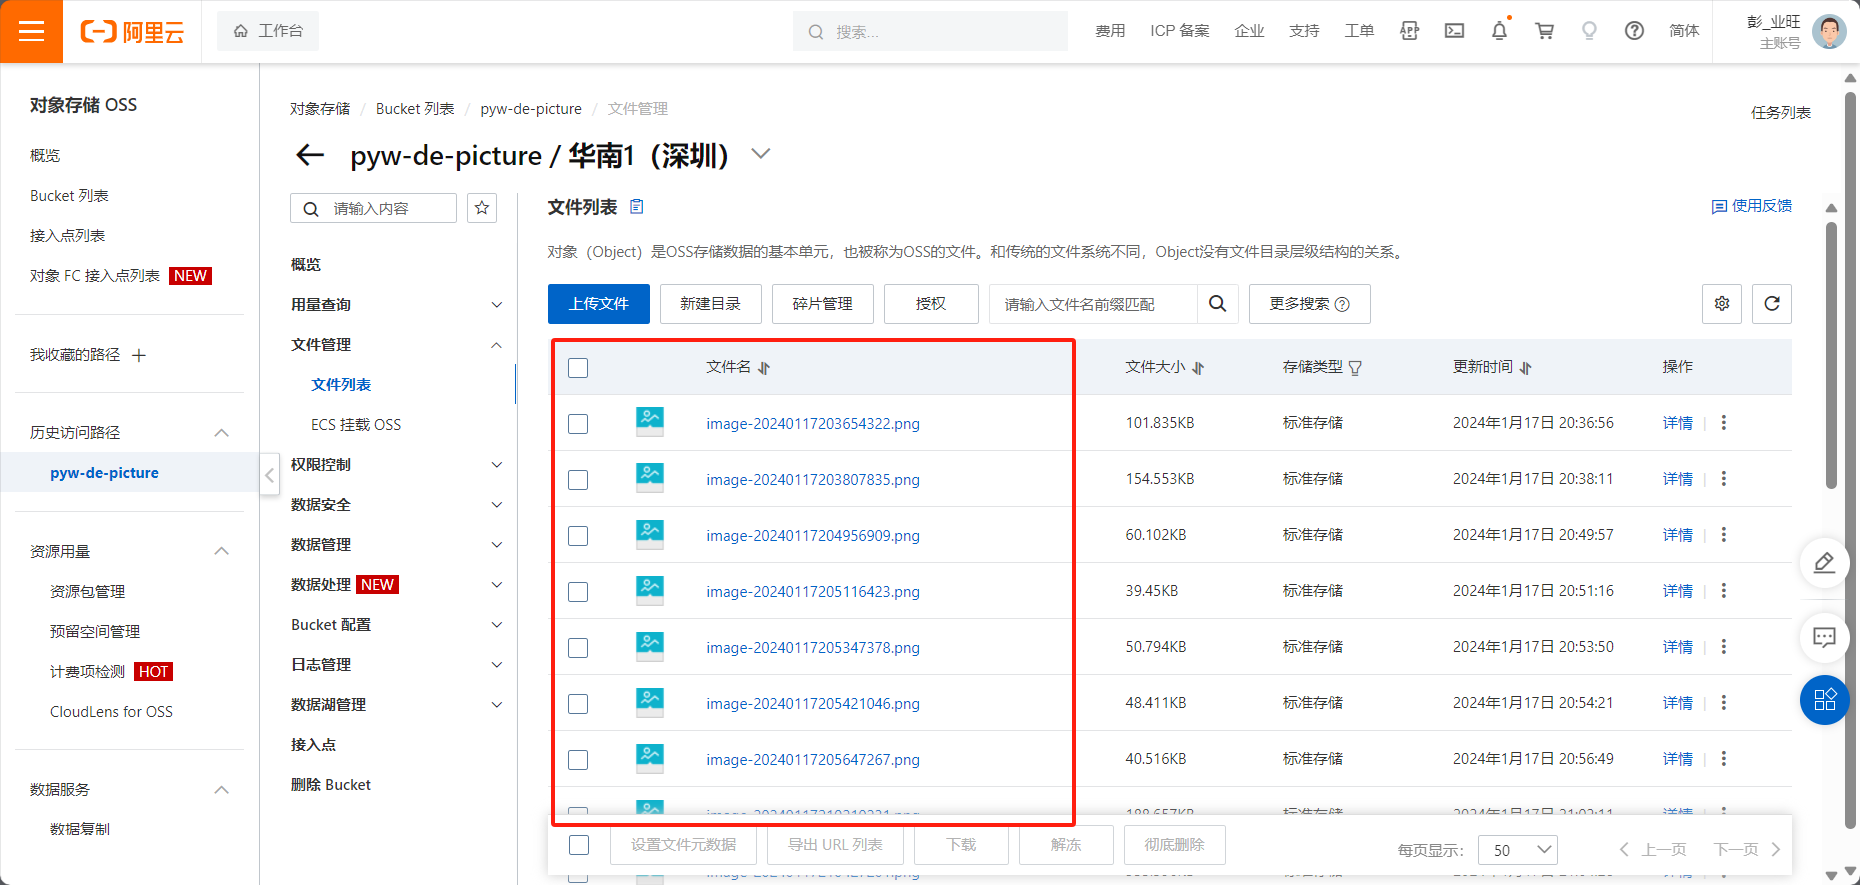Open the help question mark icon

(1634, 31)
